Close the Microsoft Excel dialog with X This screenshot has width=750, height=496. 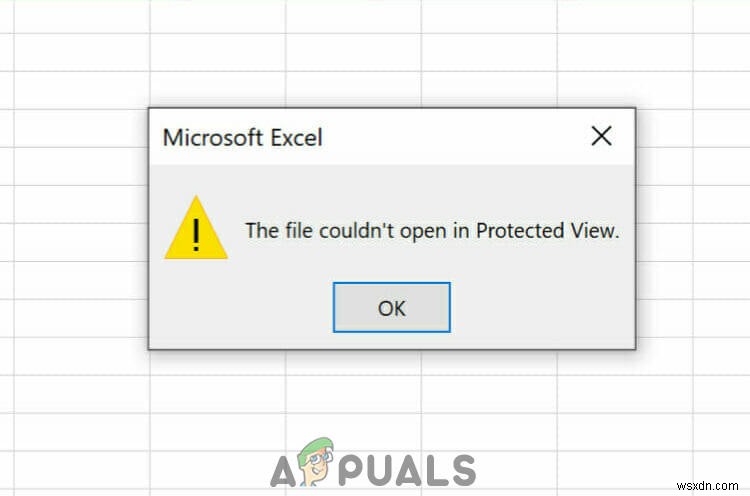click(601, 136)
